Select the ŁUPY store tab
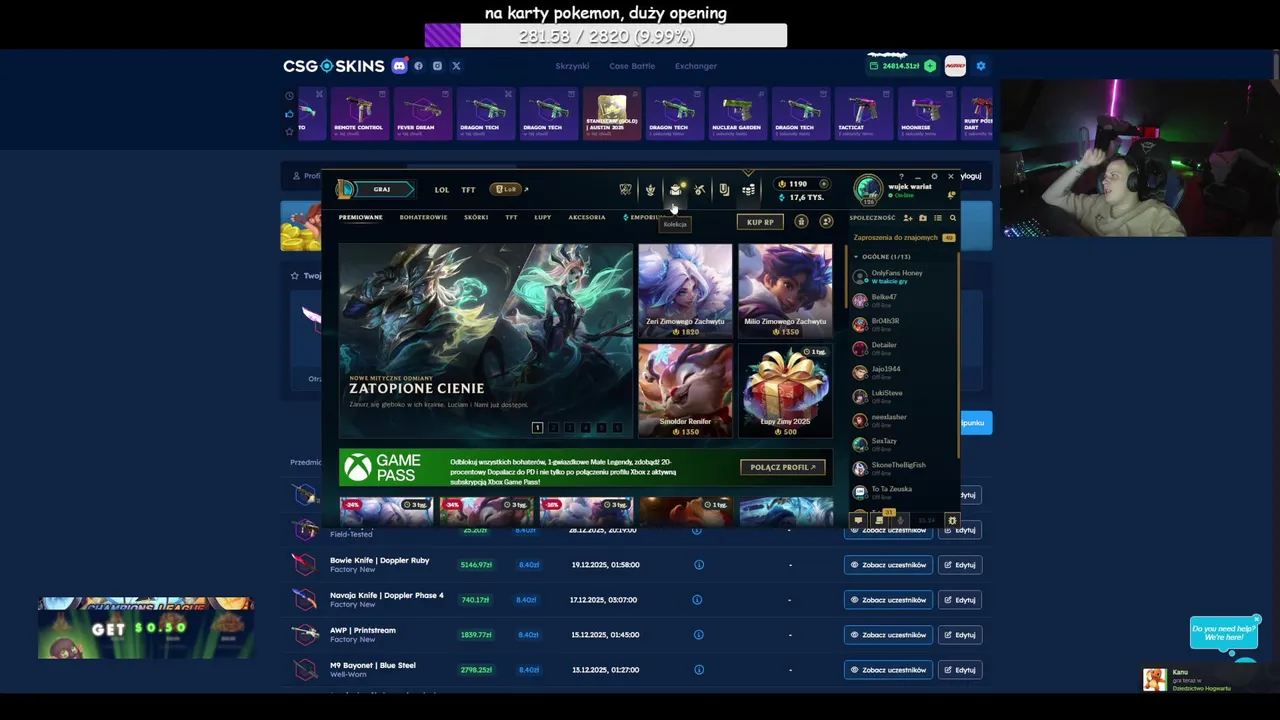1280x720 pixels. point(543,217)
